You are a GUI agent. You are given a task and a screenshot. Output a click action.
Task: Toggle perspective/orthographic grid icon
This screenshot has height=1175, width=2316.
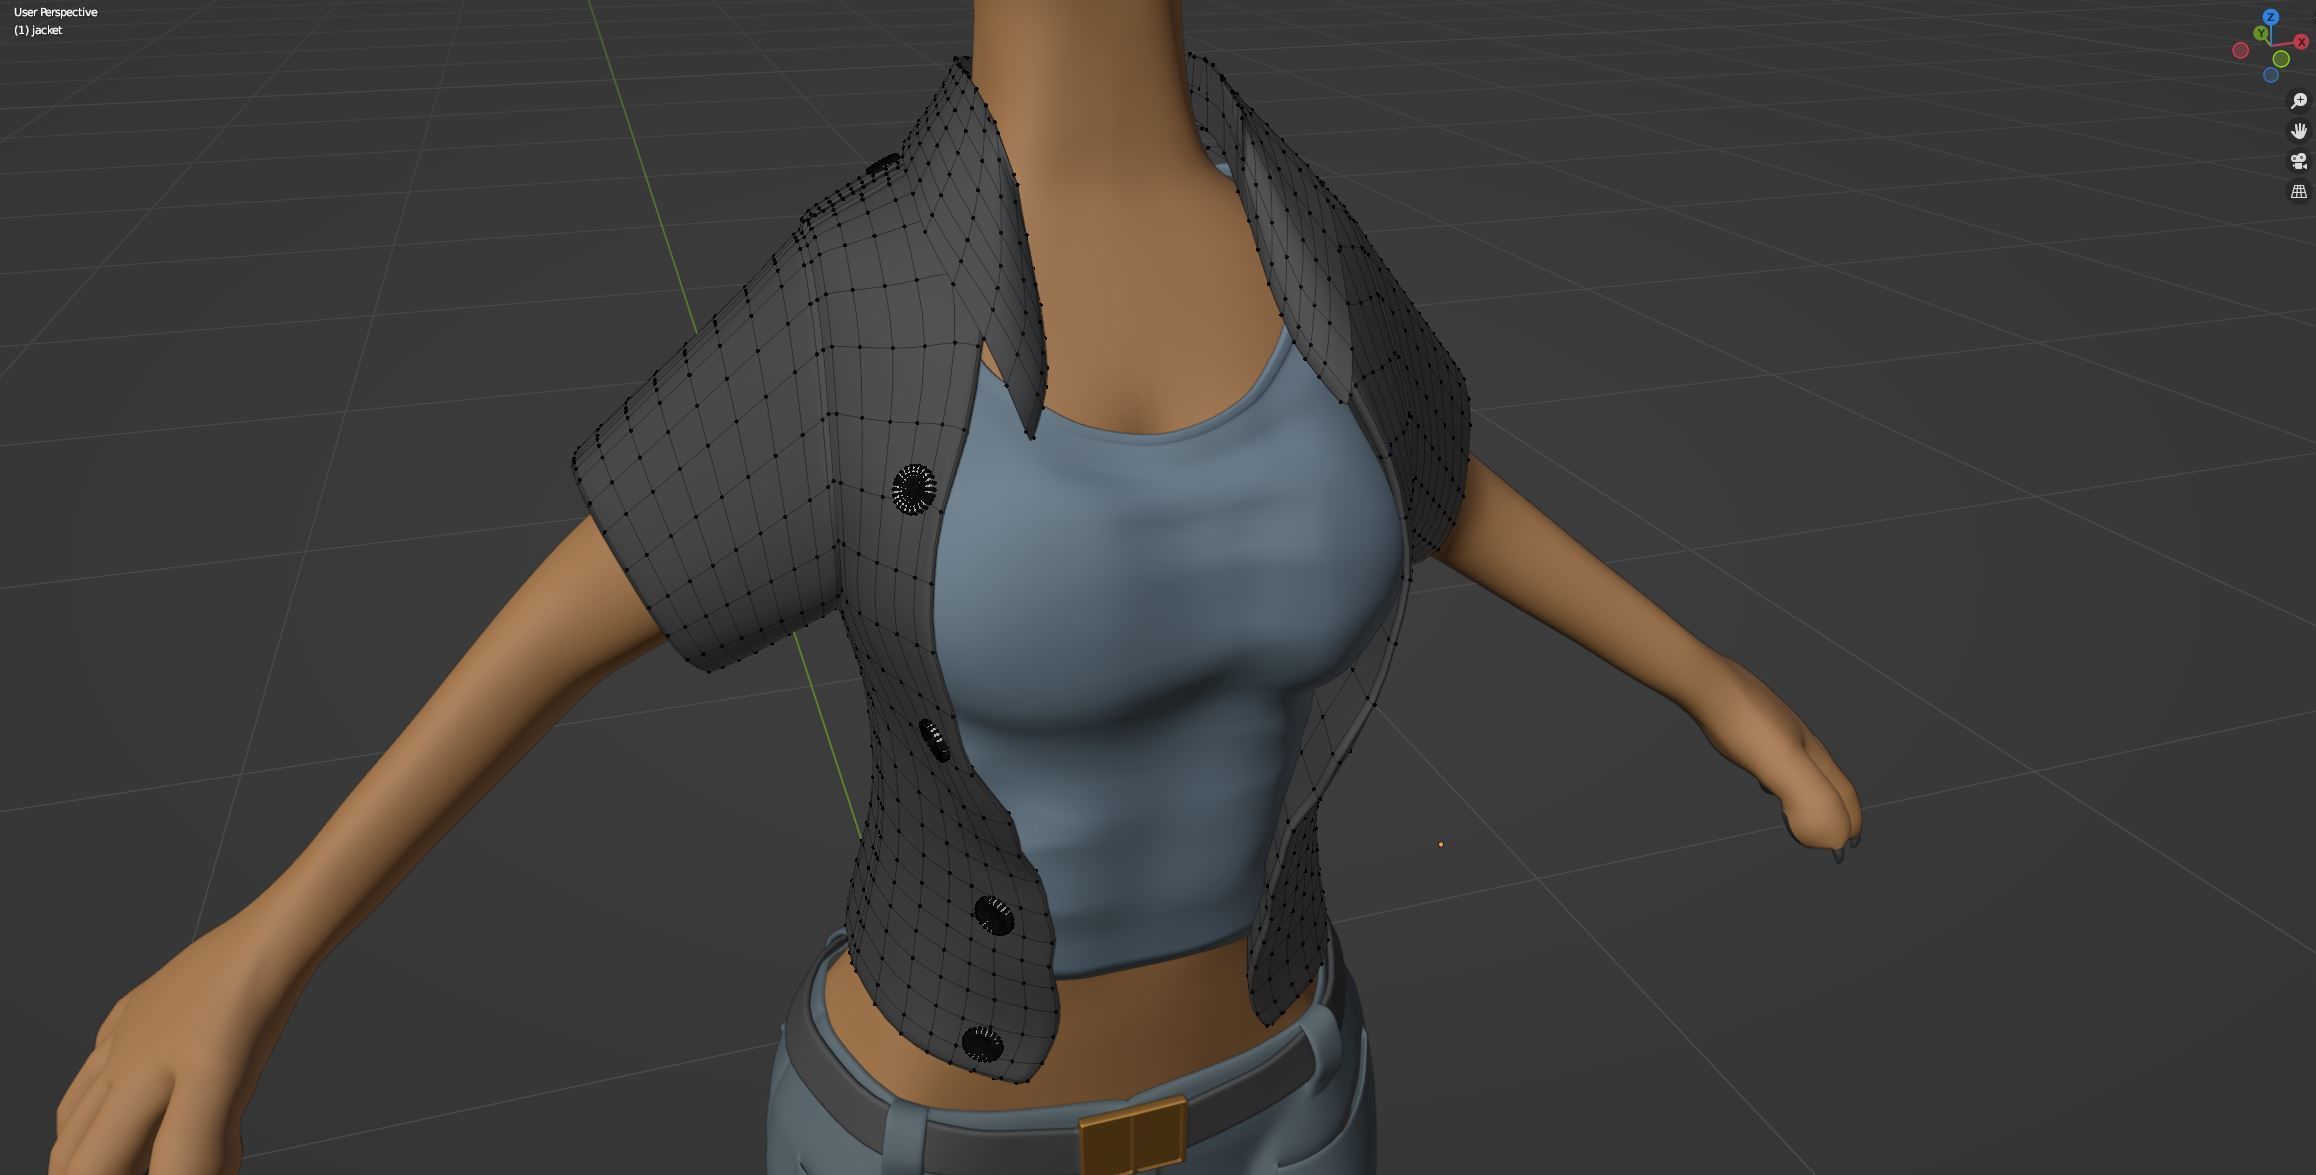pyautogui.click(x=2299, y=191)
